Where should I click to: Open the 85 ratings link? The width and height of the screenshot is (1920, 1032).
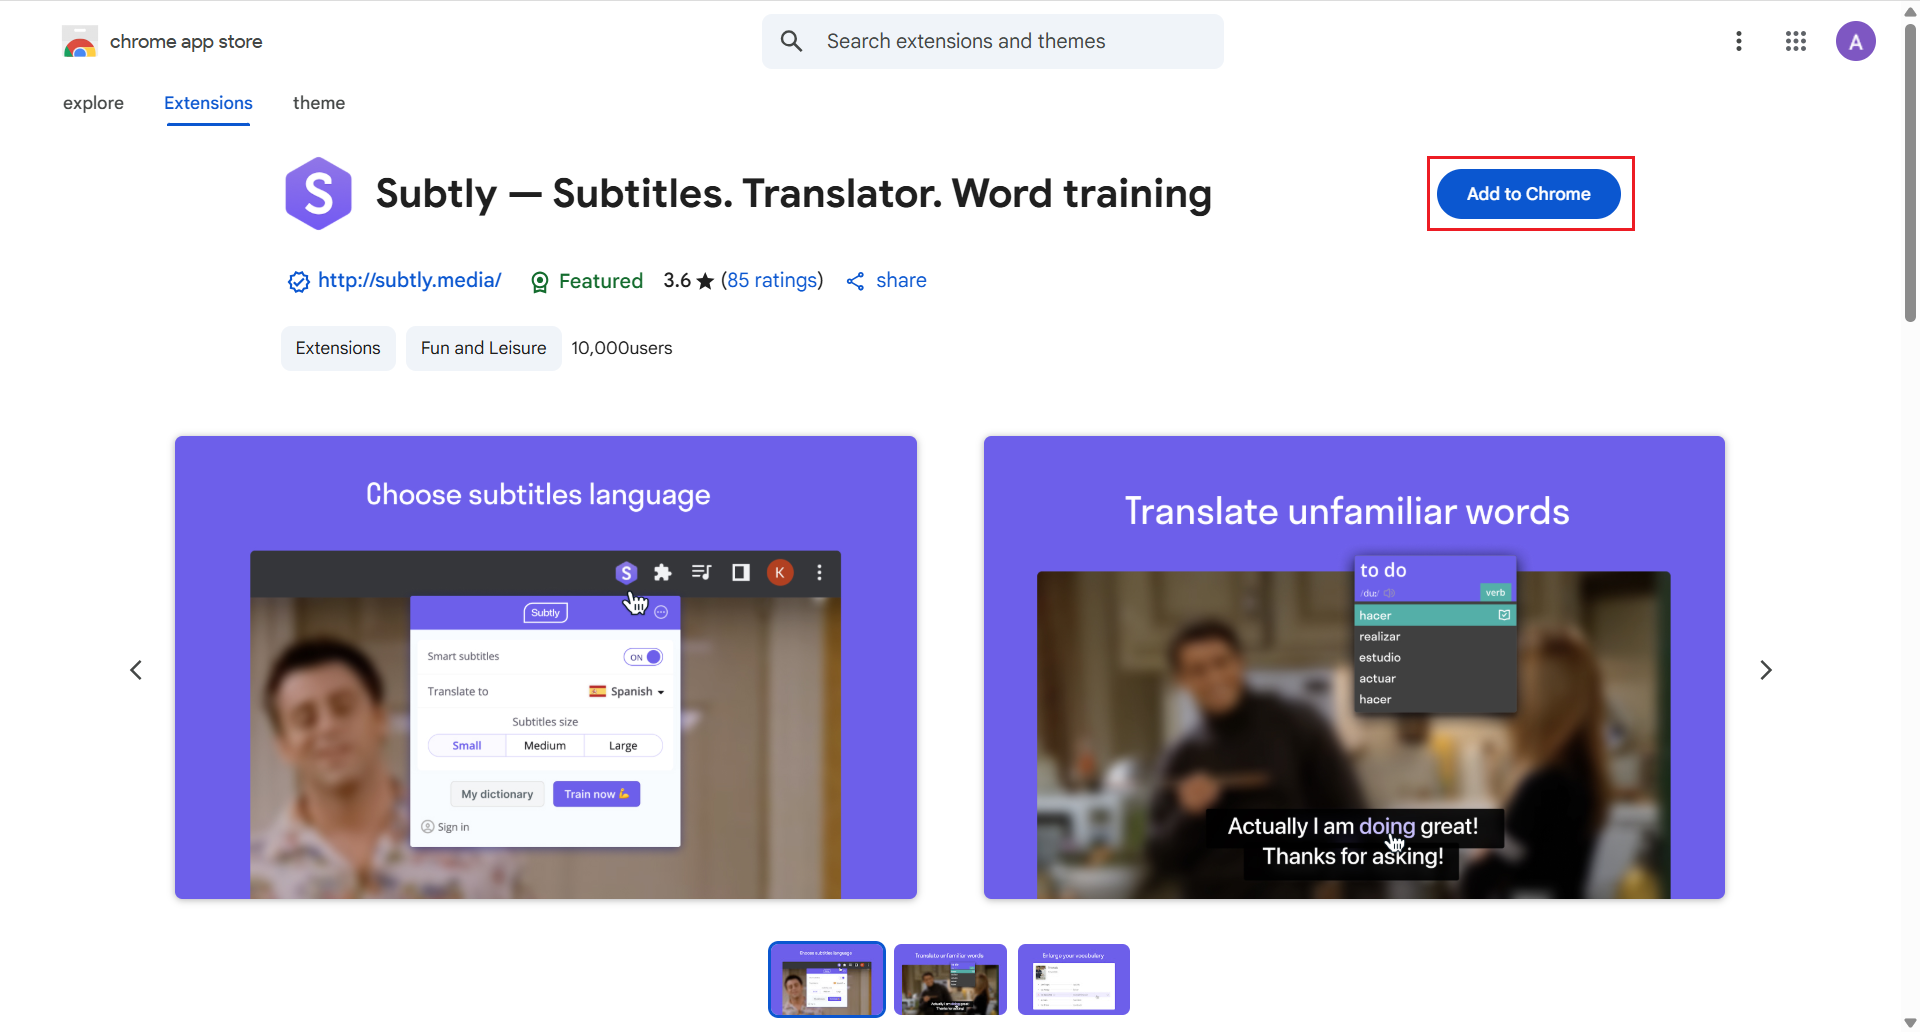click(x=772, y=280)
